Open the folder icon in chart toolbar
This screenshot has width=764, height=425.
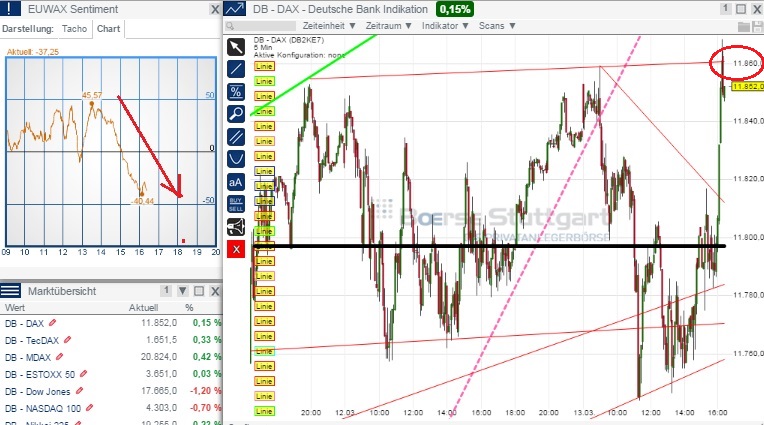pyautogui.click(x=744, y=26)
